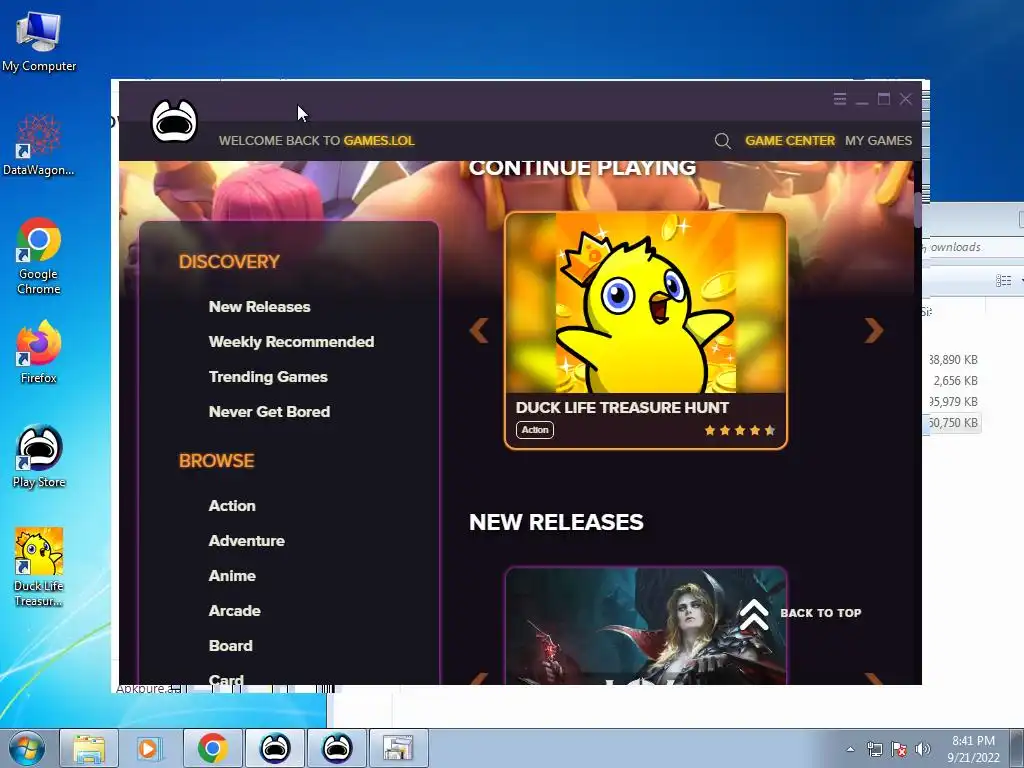Screen dimensions: 1024x768
Task: Change view icon in Explorer window behind
Action: pos(1003,281)
